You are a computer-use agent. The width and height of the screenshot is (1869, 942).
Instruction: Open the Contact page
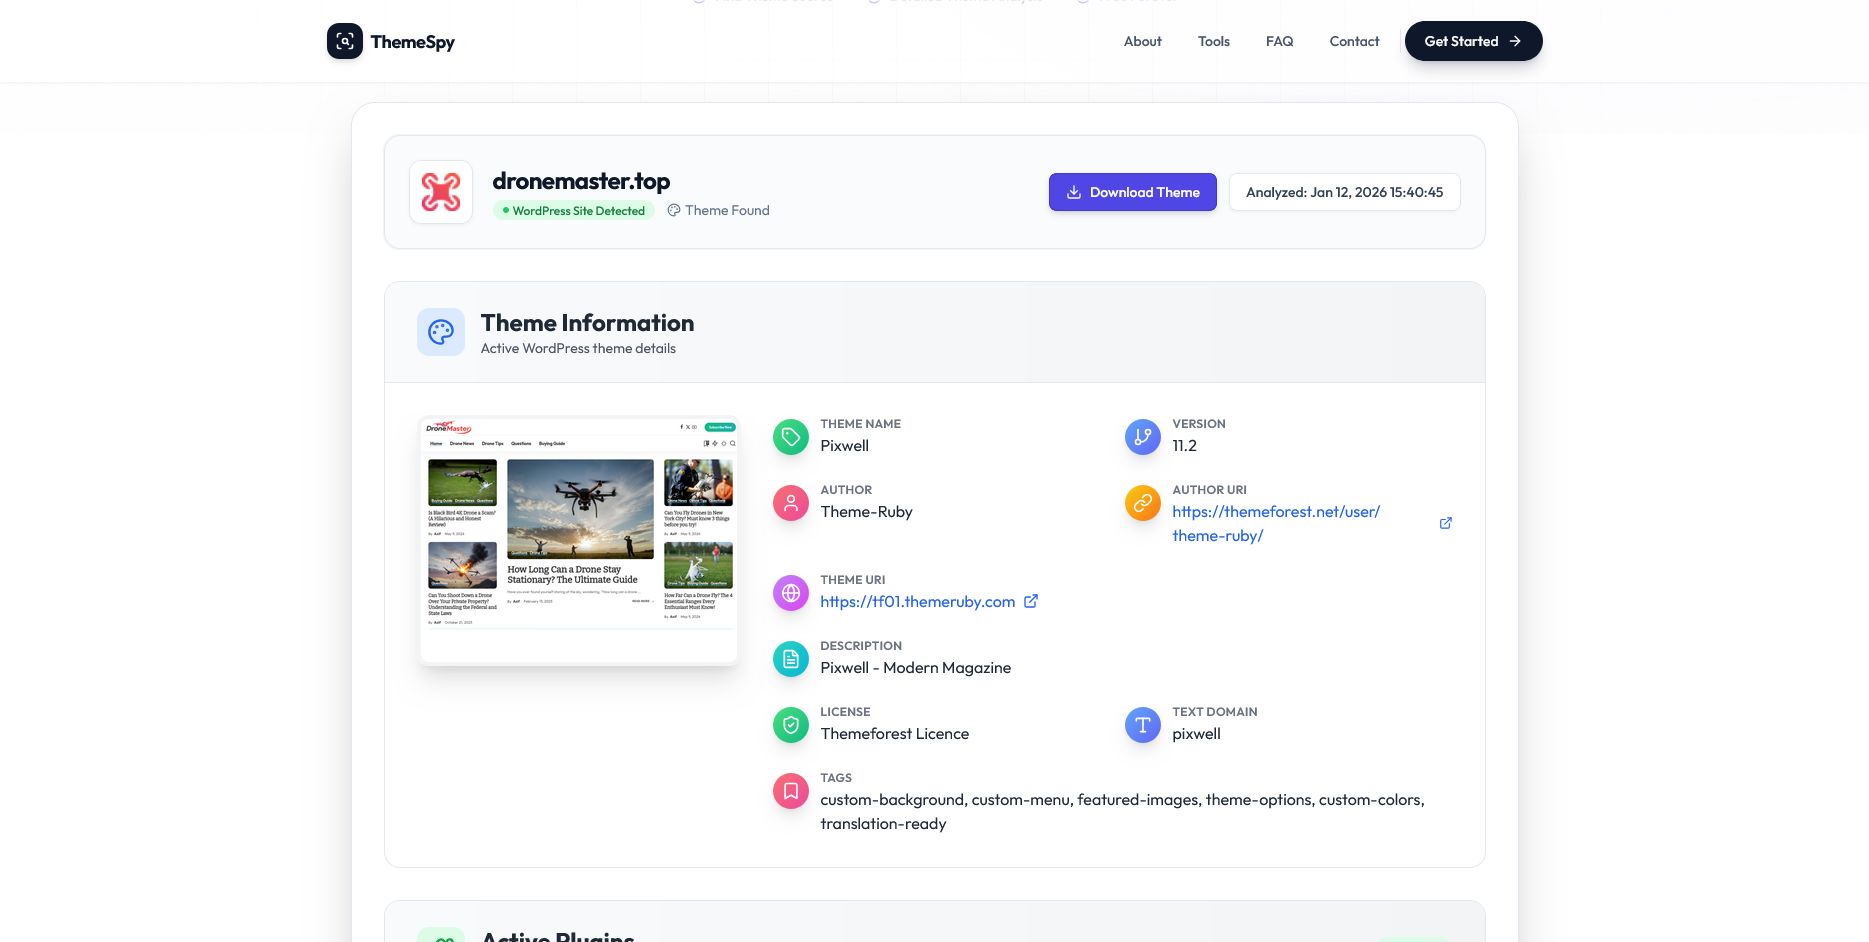click(x=1354, y=41)
